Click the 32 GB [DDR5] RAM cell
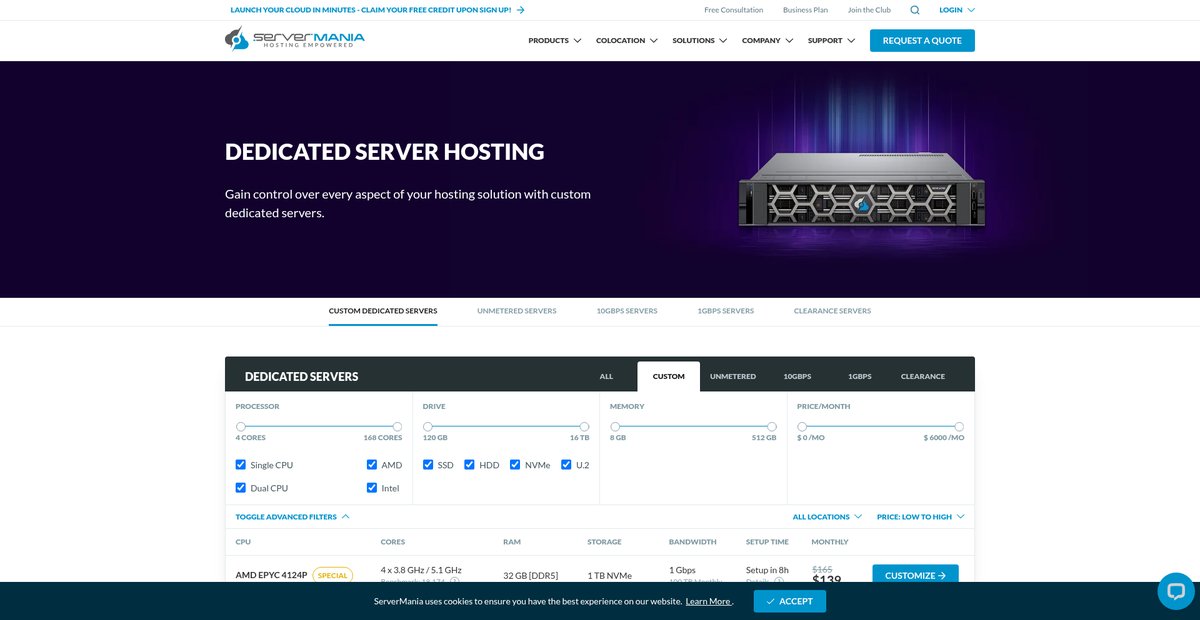The image size is (1200, 620). [530, 575]
